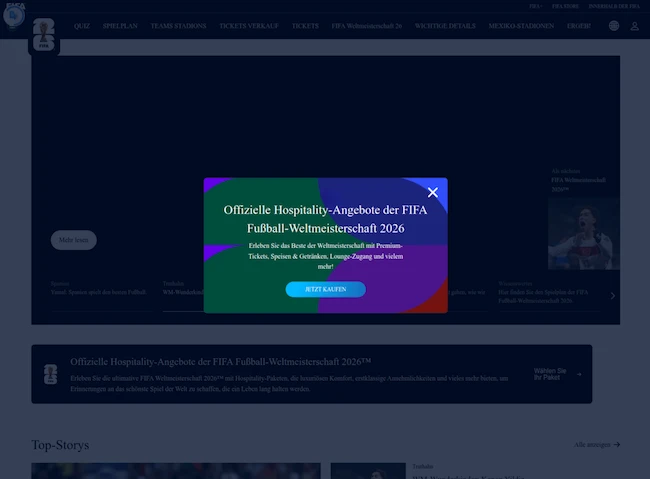This screenshot has width=650, height=479.
Task: Open the language globe icon
Action: (x=614, y=26)
